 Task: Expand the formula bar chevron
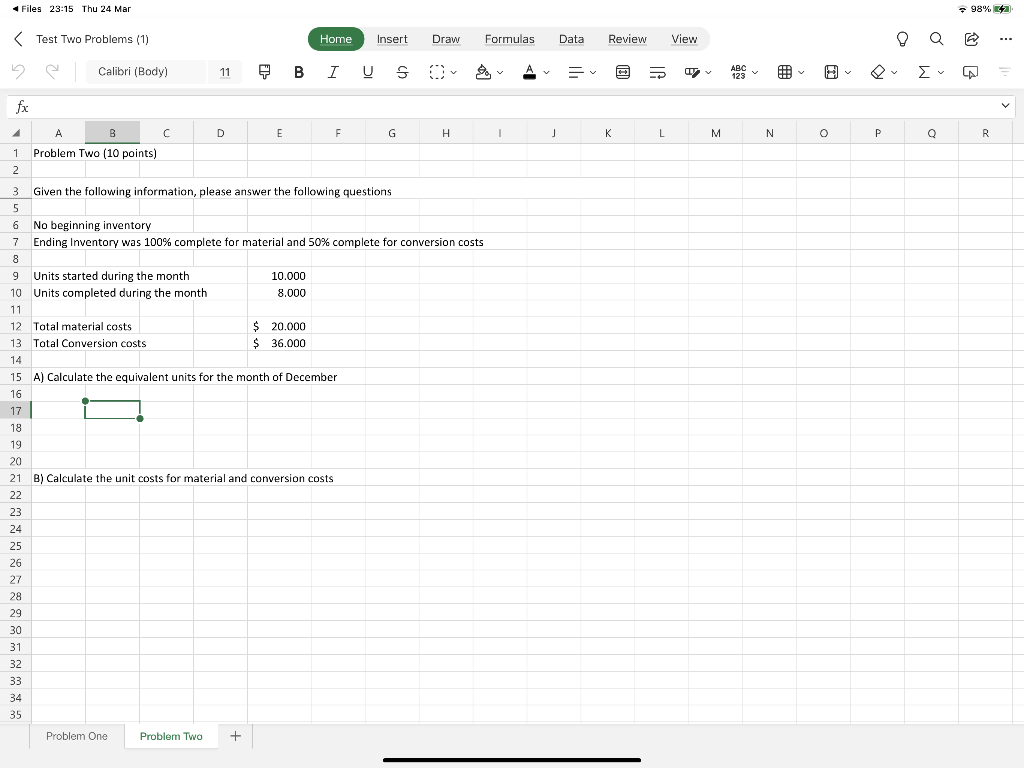click(1005, 106)
